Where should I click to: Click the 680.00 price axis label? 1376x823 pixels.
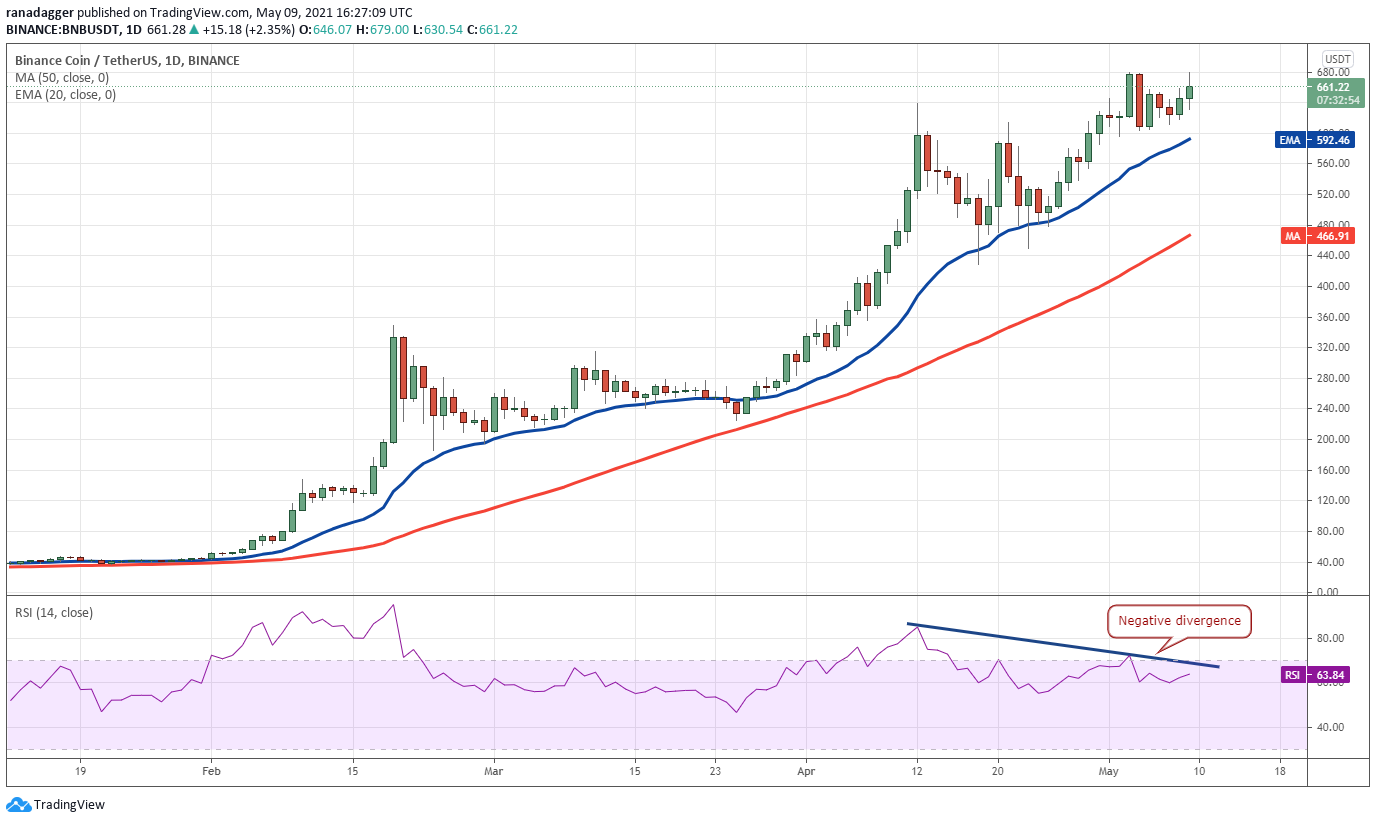pos(1333,72)
